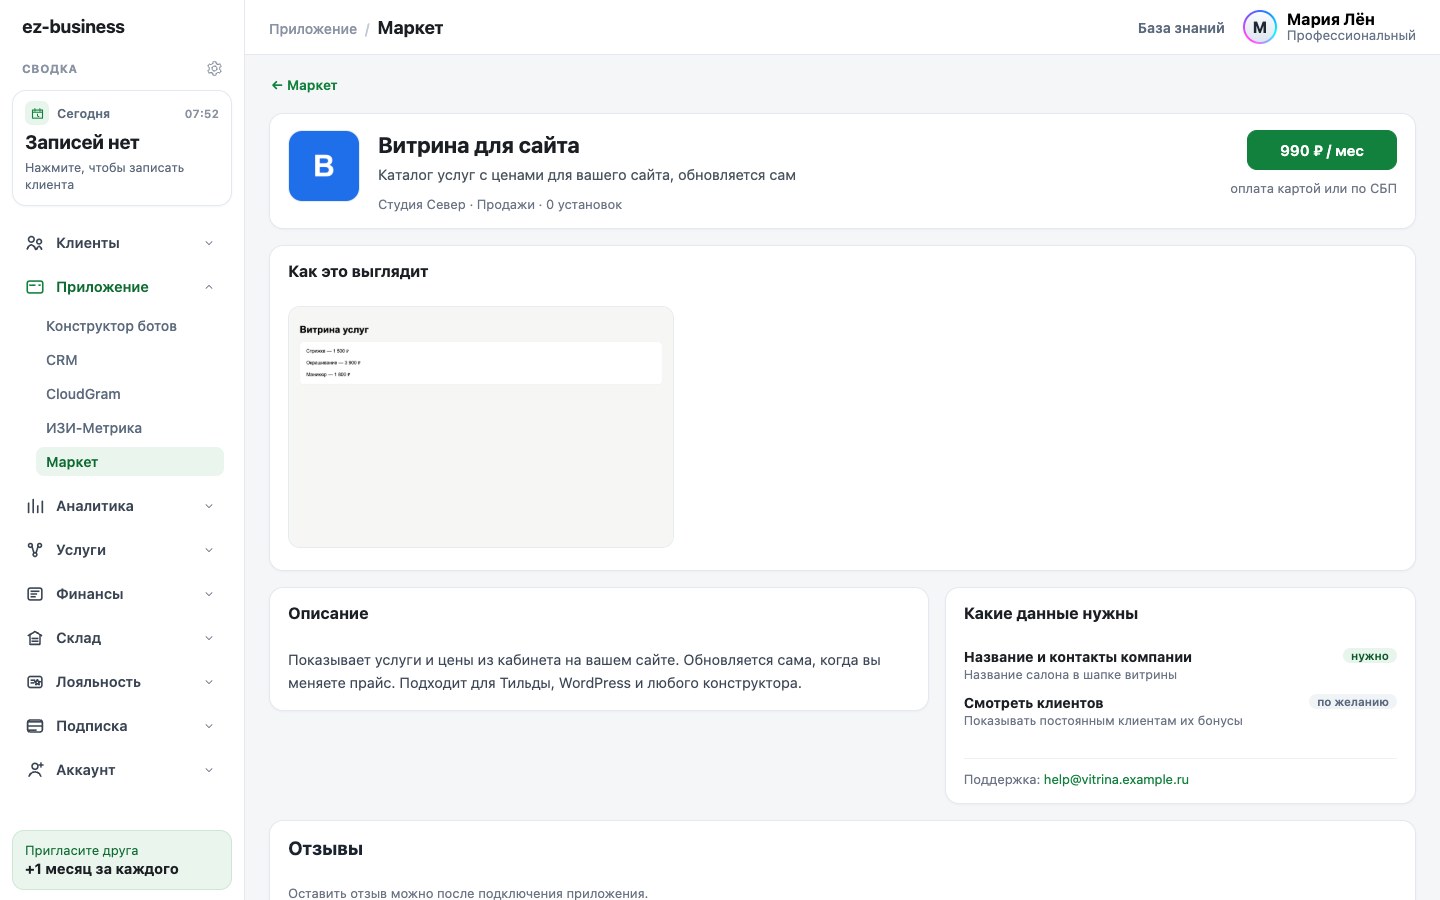Click the Клиенты people icon
Viewport: 1440px width, 900px height.
click(35, 243)
